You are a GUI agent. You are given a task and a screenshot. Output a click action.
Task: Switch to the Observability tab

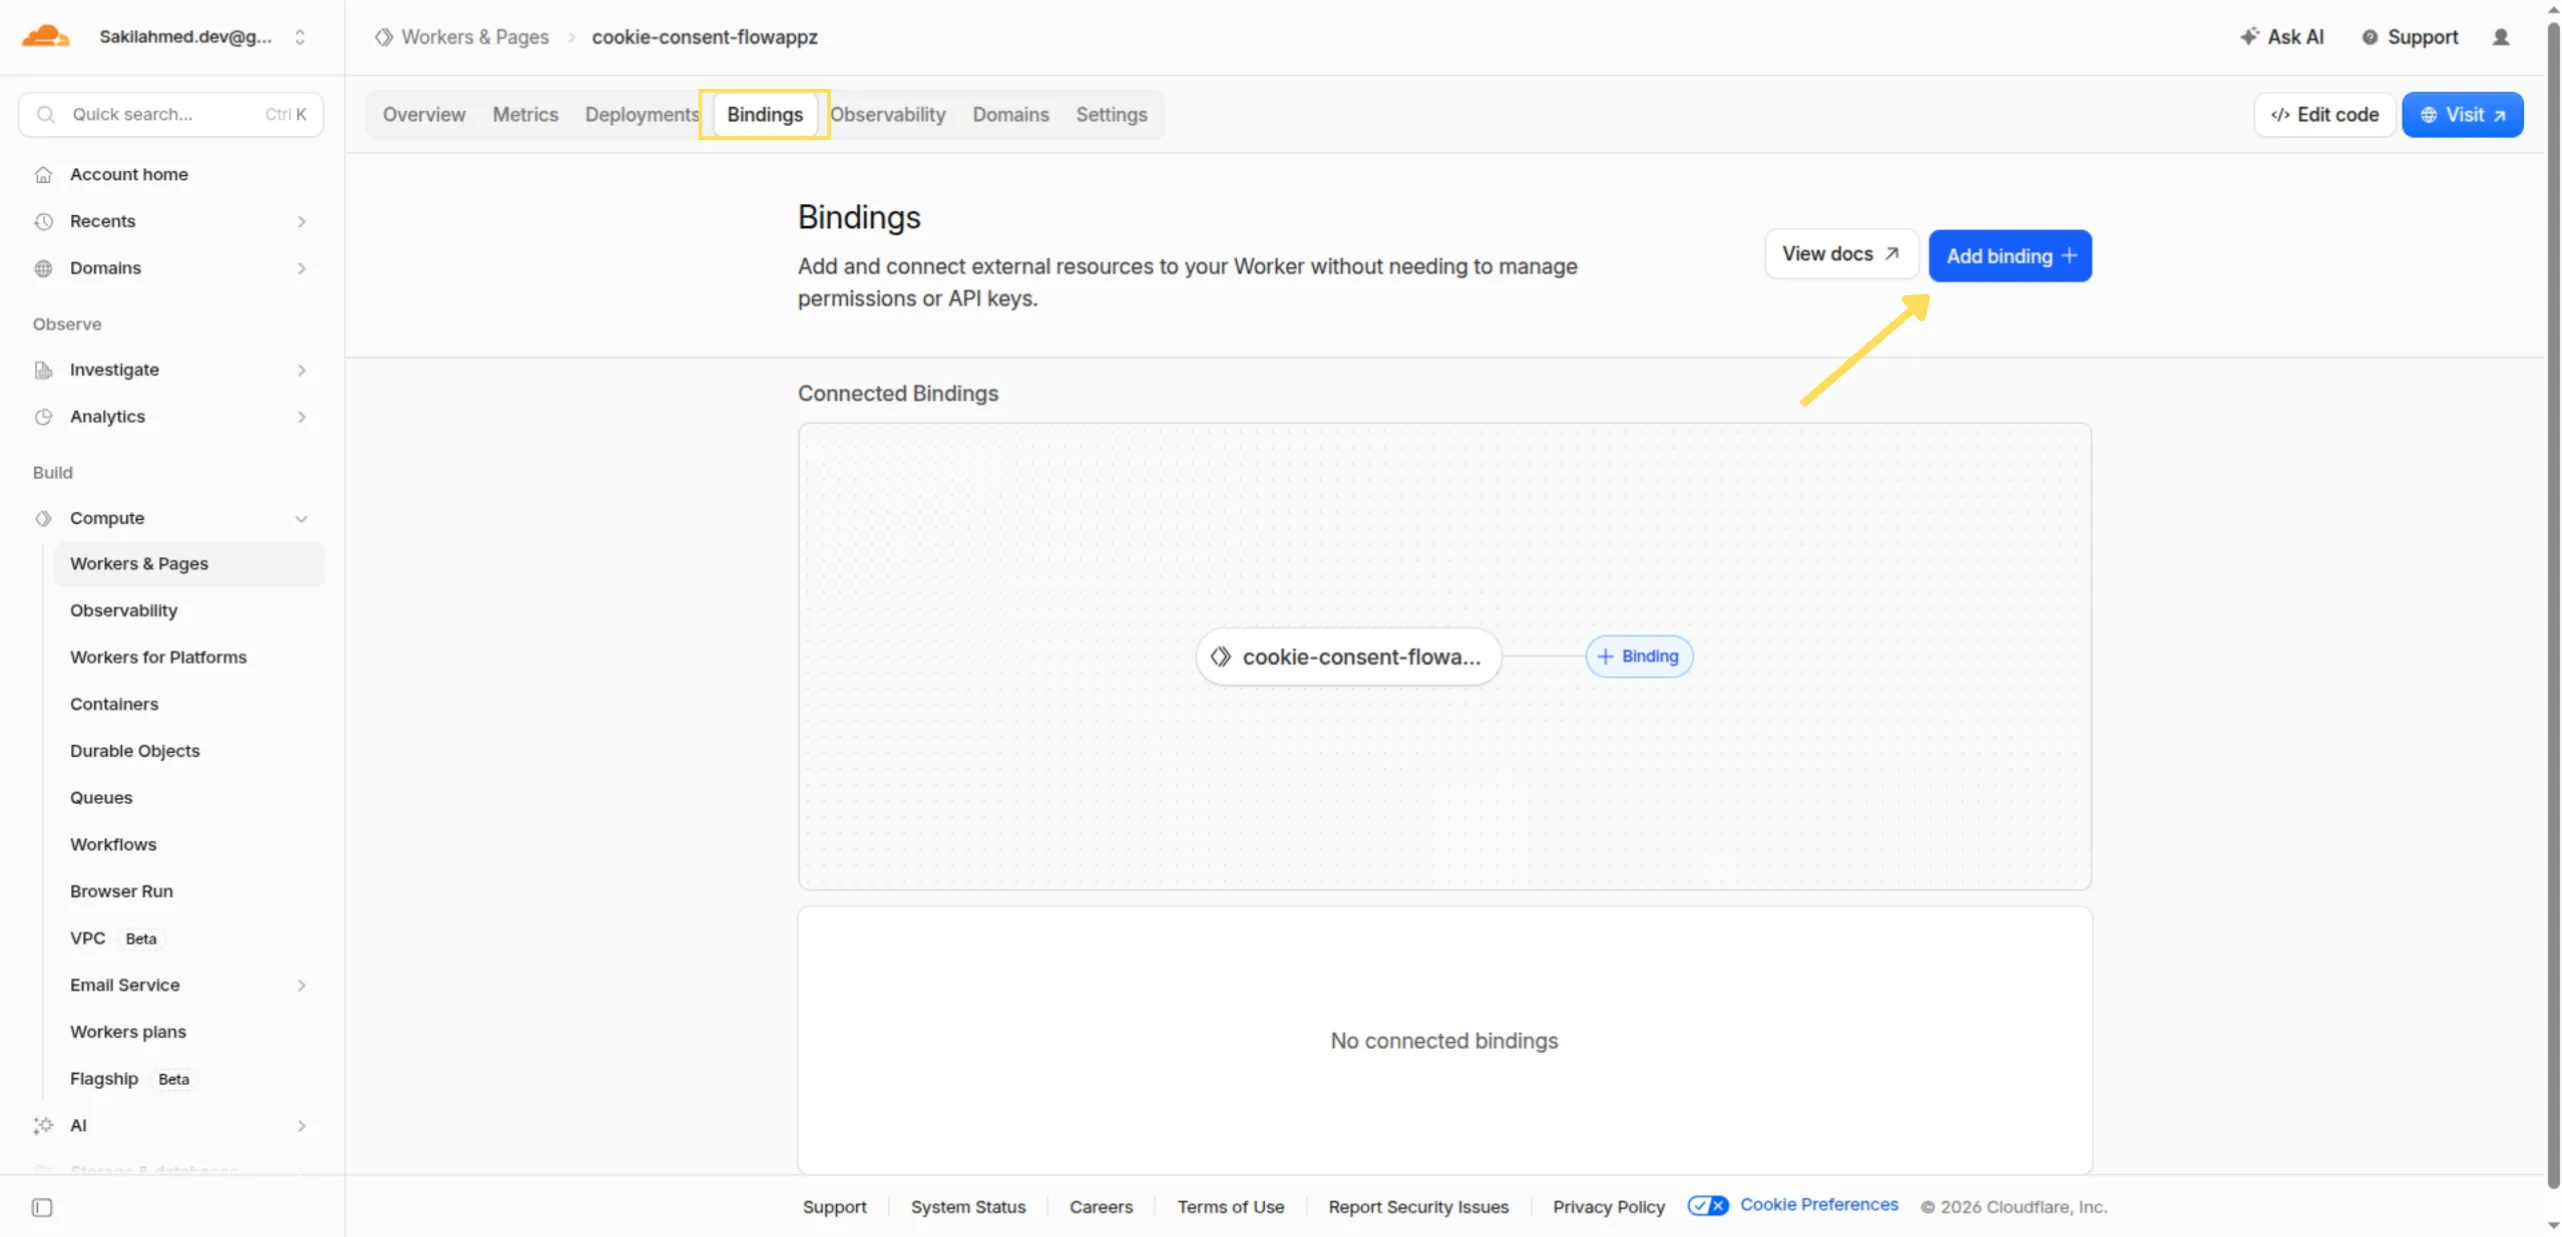(x=888, y=114)
